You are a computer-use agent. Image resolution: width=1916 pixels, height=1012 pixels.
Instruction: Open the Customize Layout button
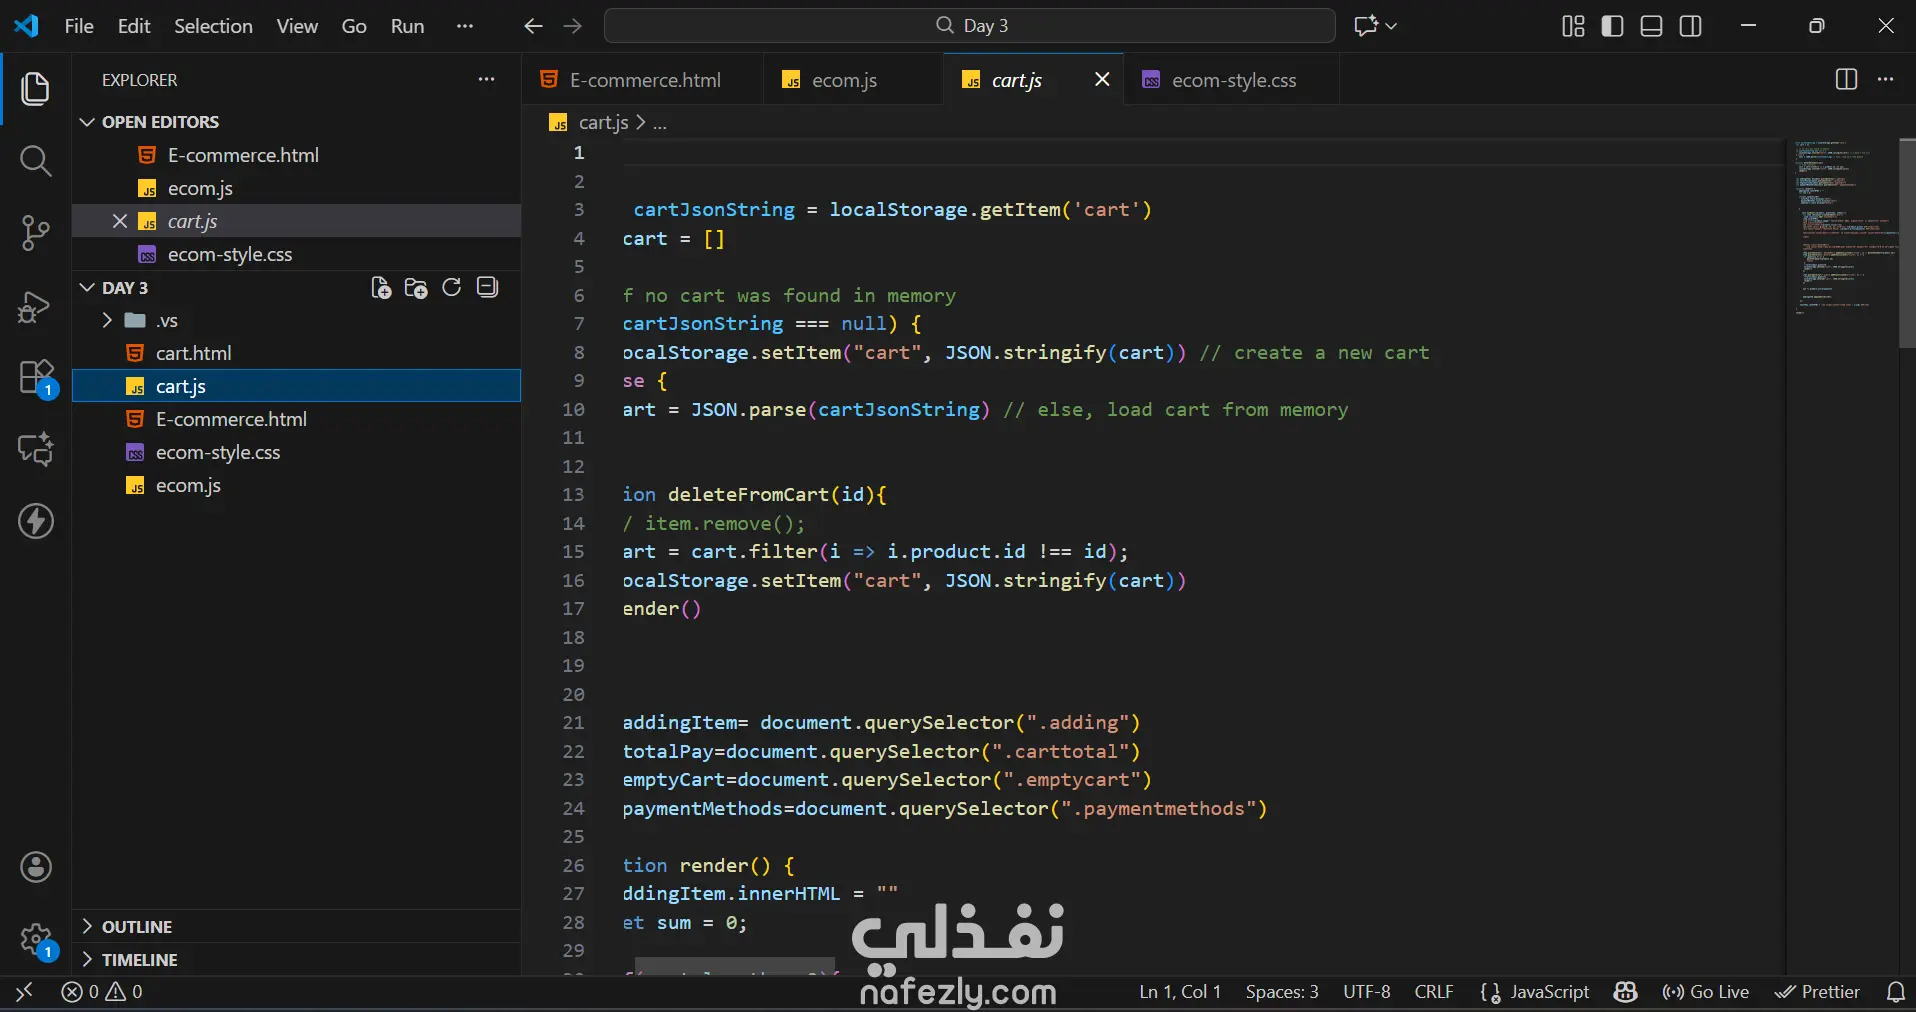[1573, 26]
